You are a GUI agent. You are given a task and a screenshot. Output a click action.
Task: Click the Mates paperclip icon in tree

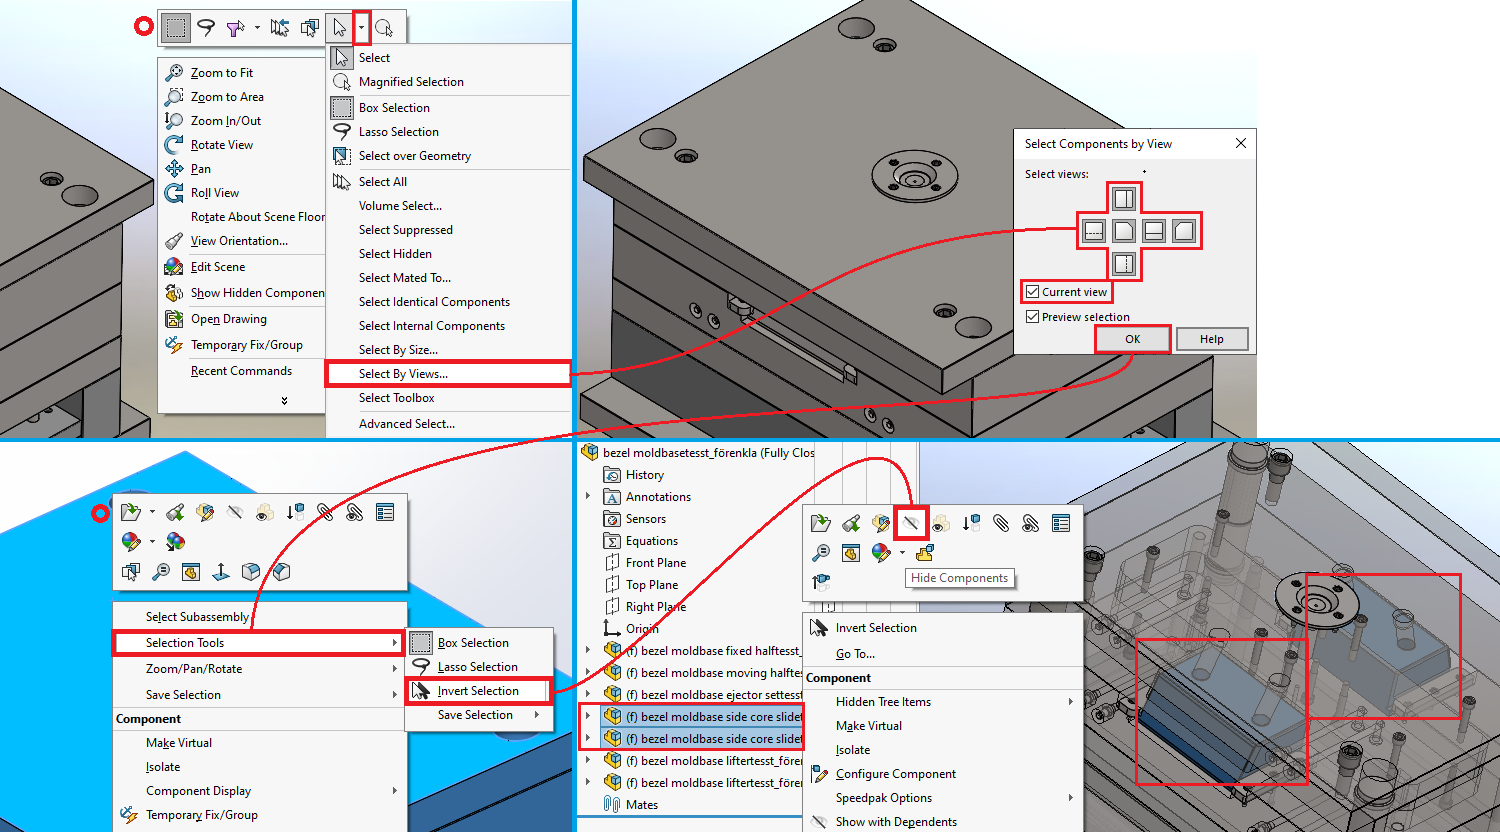tap(613, 805)
